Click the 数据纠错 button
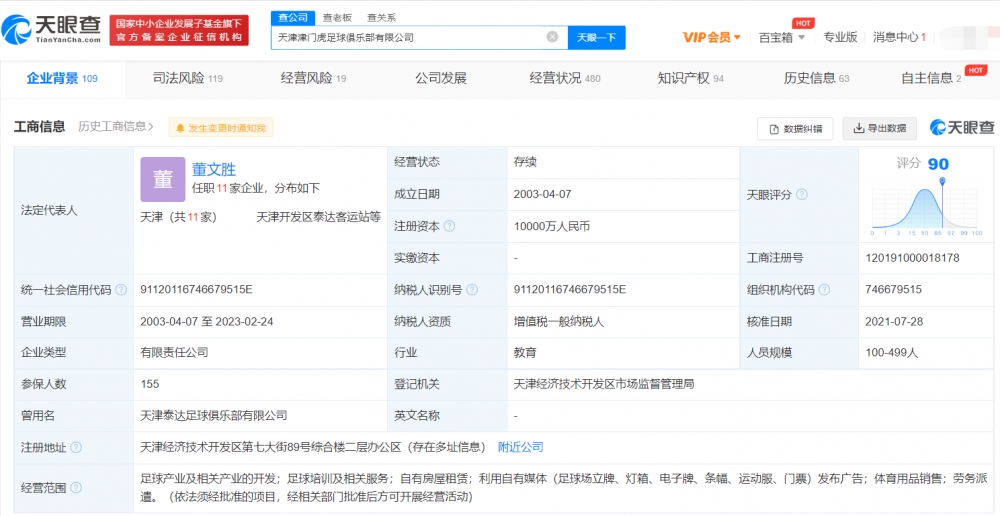The height and width of the screenshot is (516, 1000). 795,128
